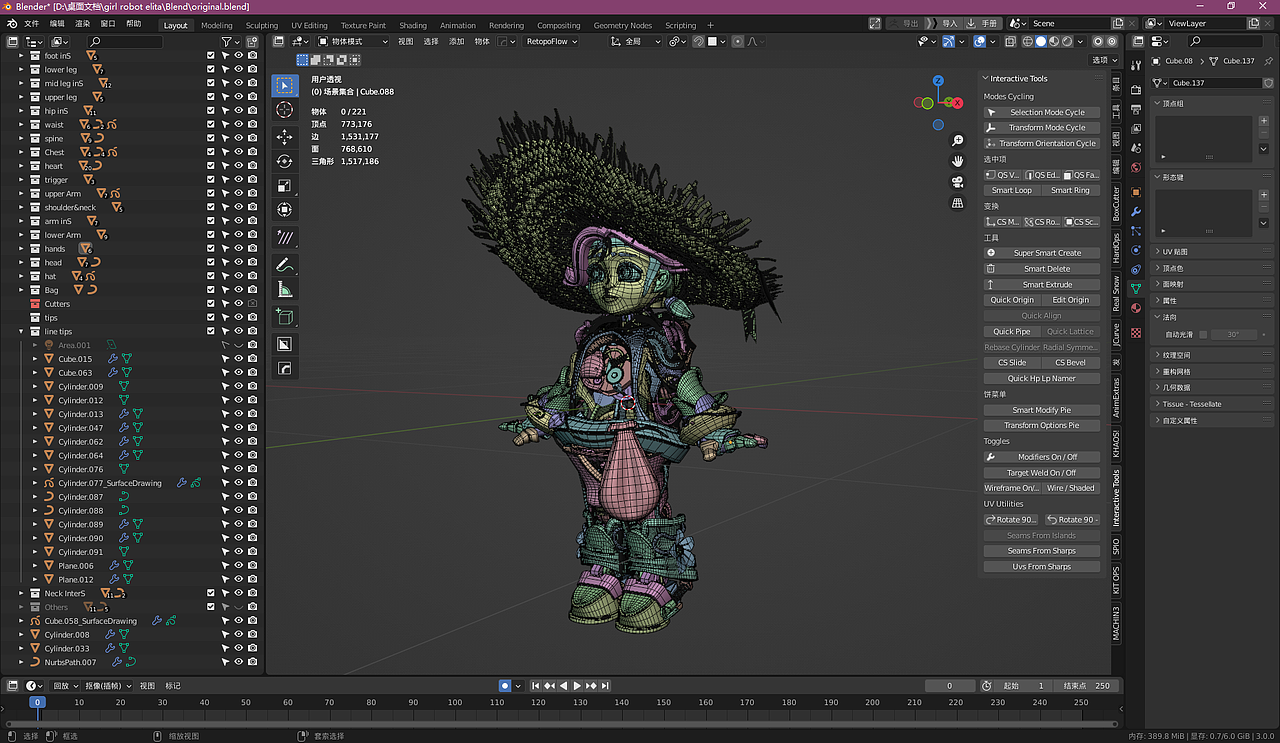Viewport: 1280px width, 743px height.
Task: Collapse the line tips collection
Action: click(x=21, y=331)
